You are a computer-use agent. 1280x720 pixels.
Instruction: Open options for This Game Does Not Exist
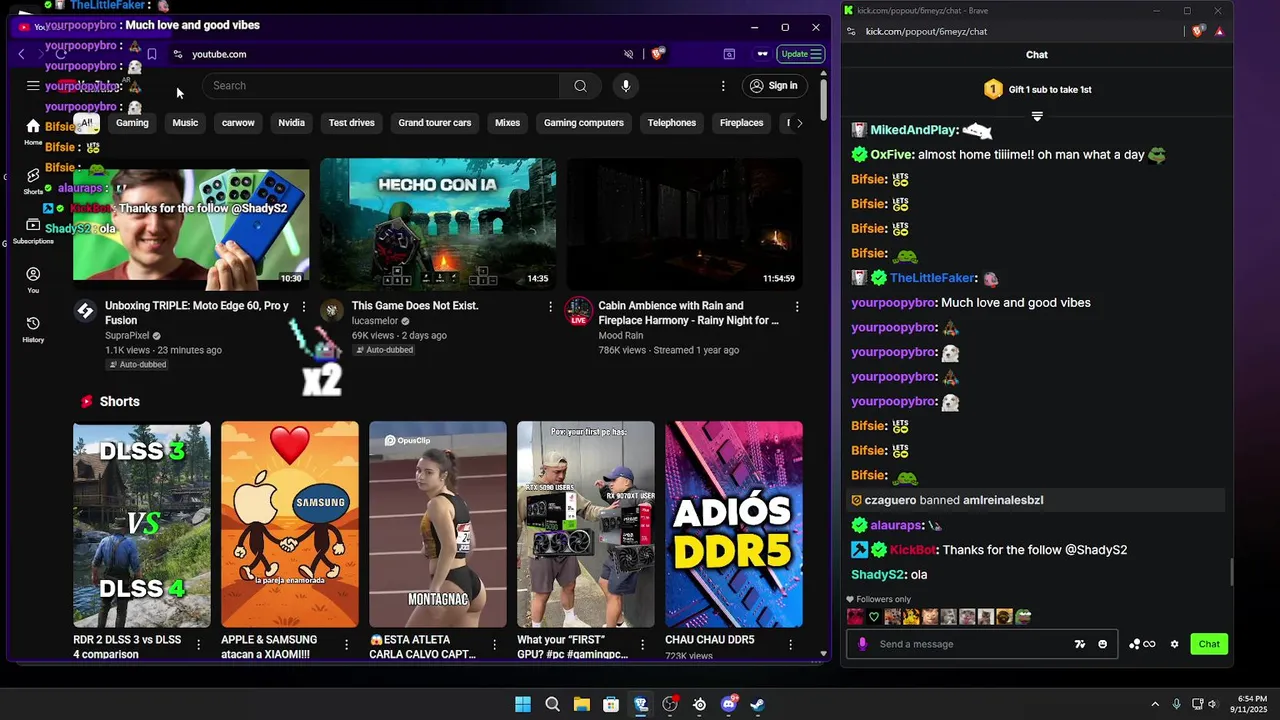(550, 307)
